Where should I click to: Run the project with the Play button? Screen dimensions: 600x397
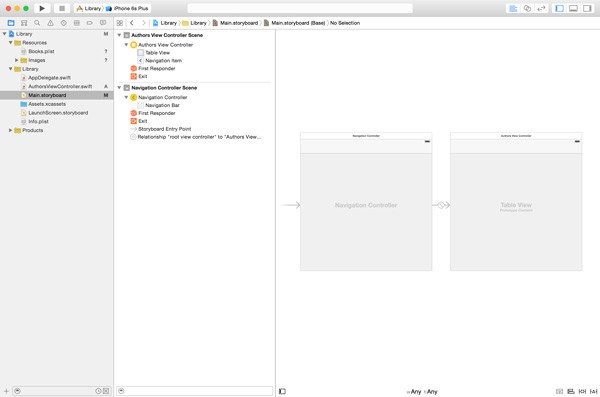42,8
